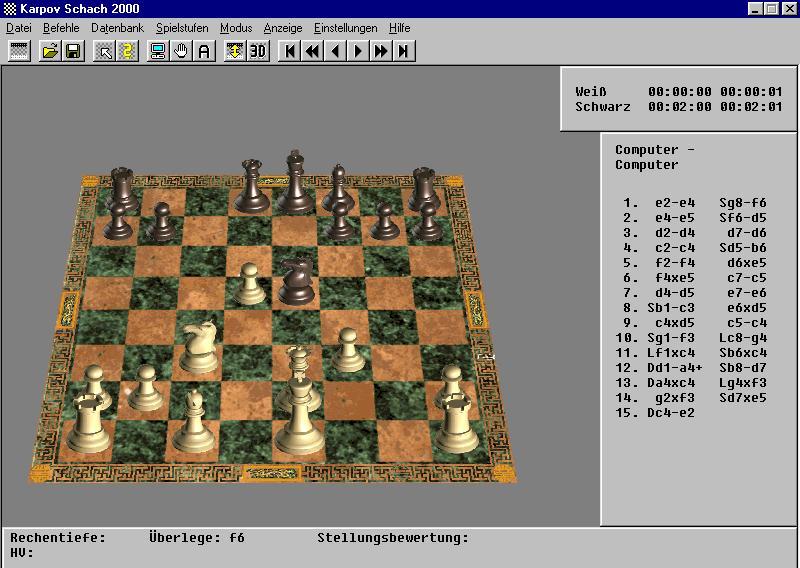Step forward one move

pos(358,51)
